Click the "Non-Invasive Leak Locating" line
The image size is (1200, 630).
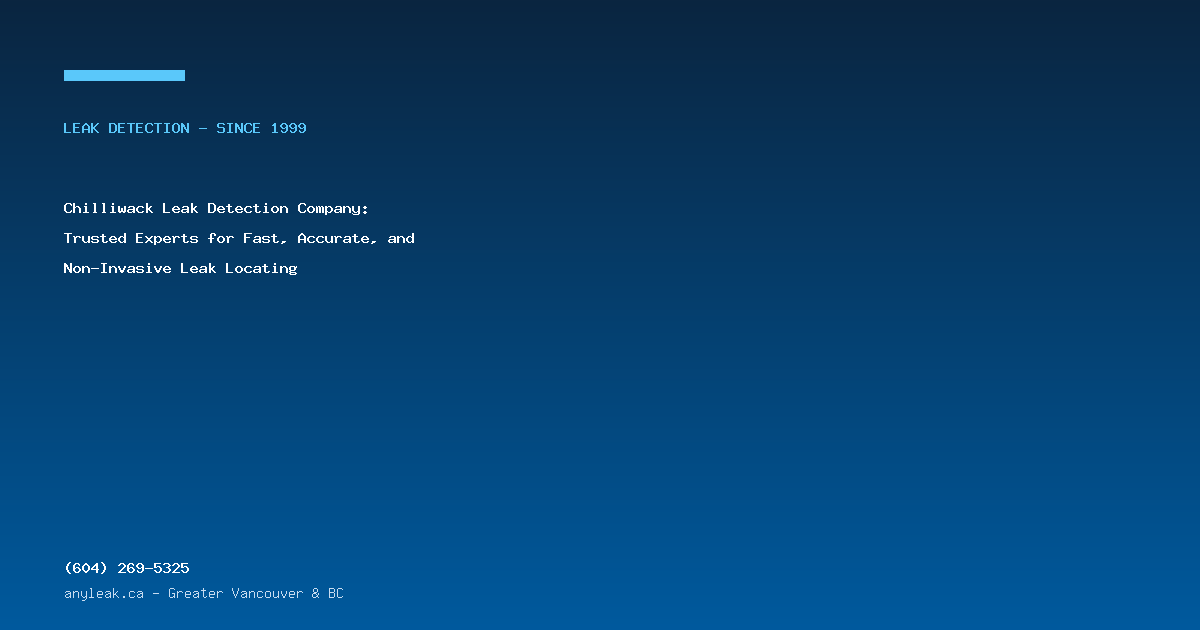180,269
